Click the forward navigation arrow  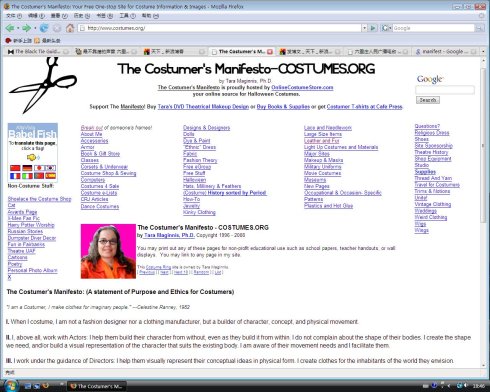(26, 28)
